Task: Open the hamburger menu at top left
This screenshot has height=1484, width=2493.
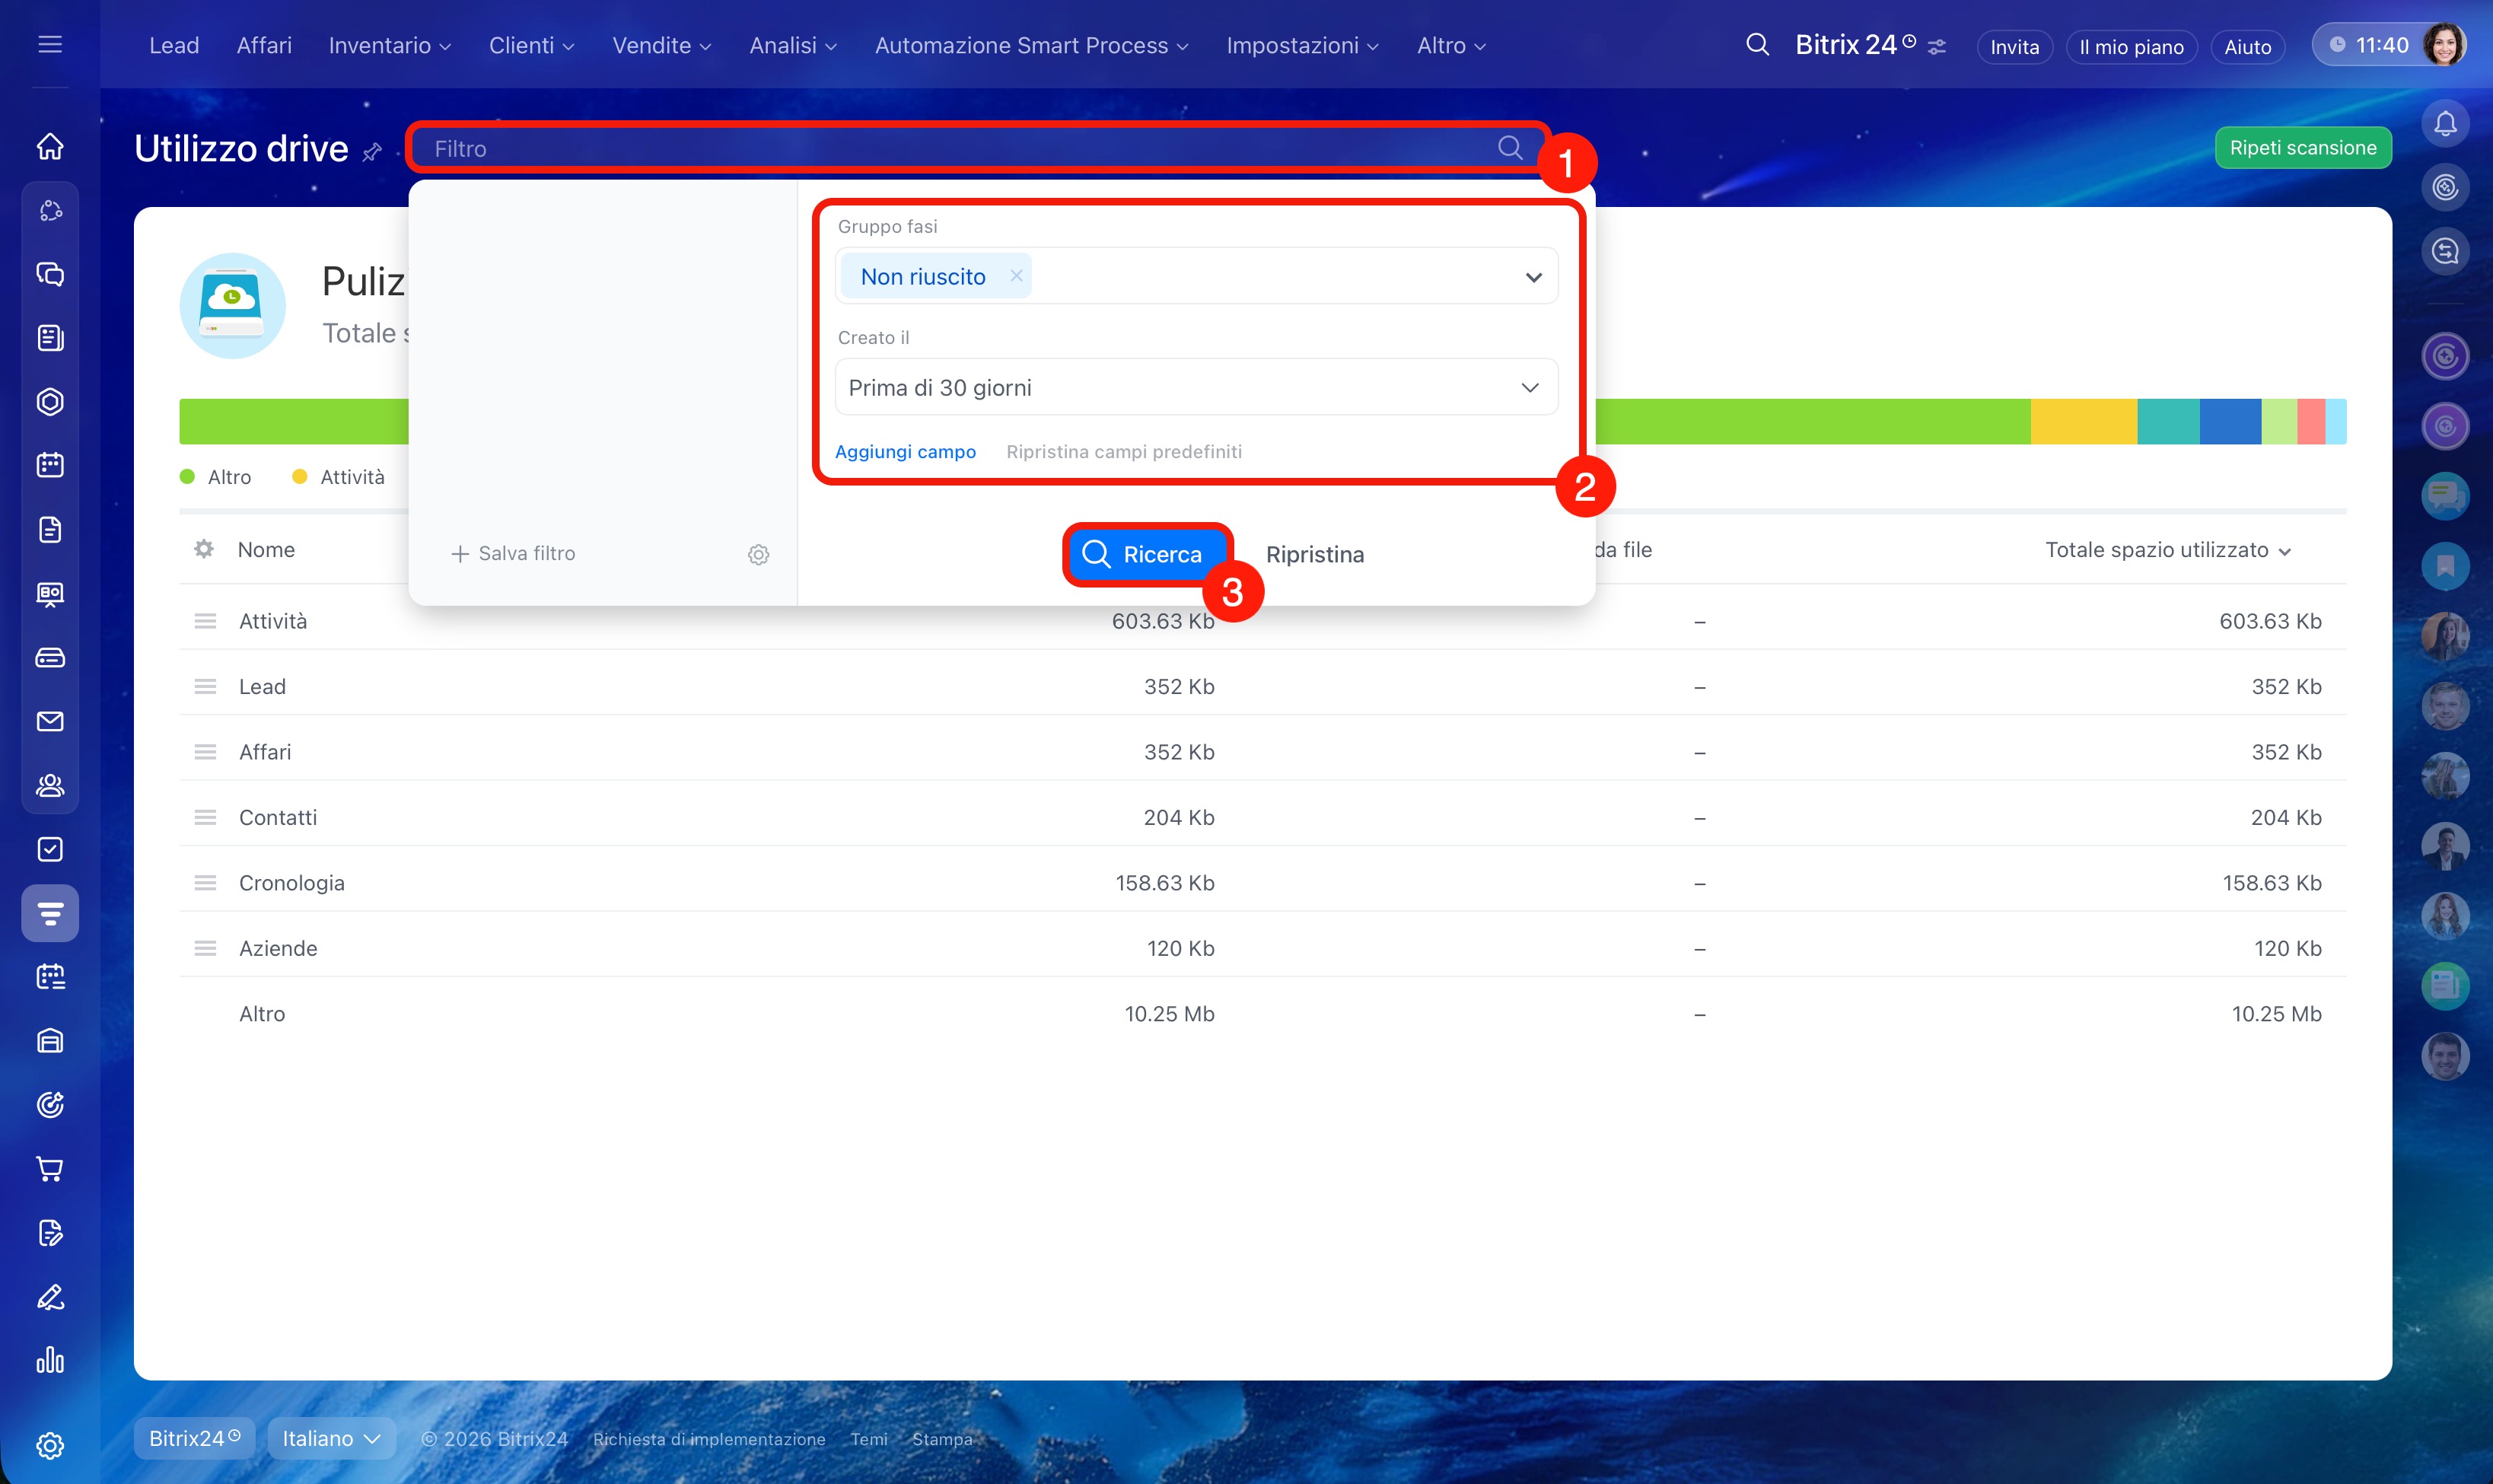Action: click(50, 45)
